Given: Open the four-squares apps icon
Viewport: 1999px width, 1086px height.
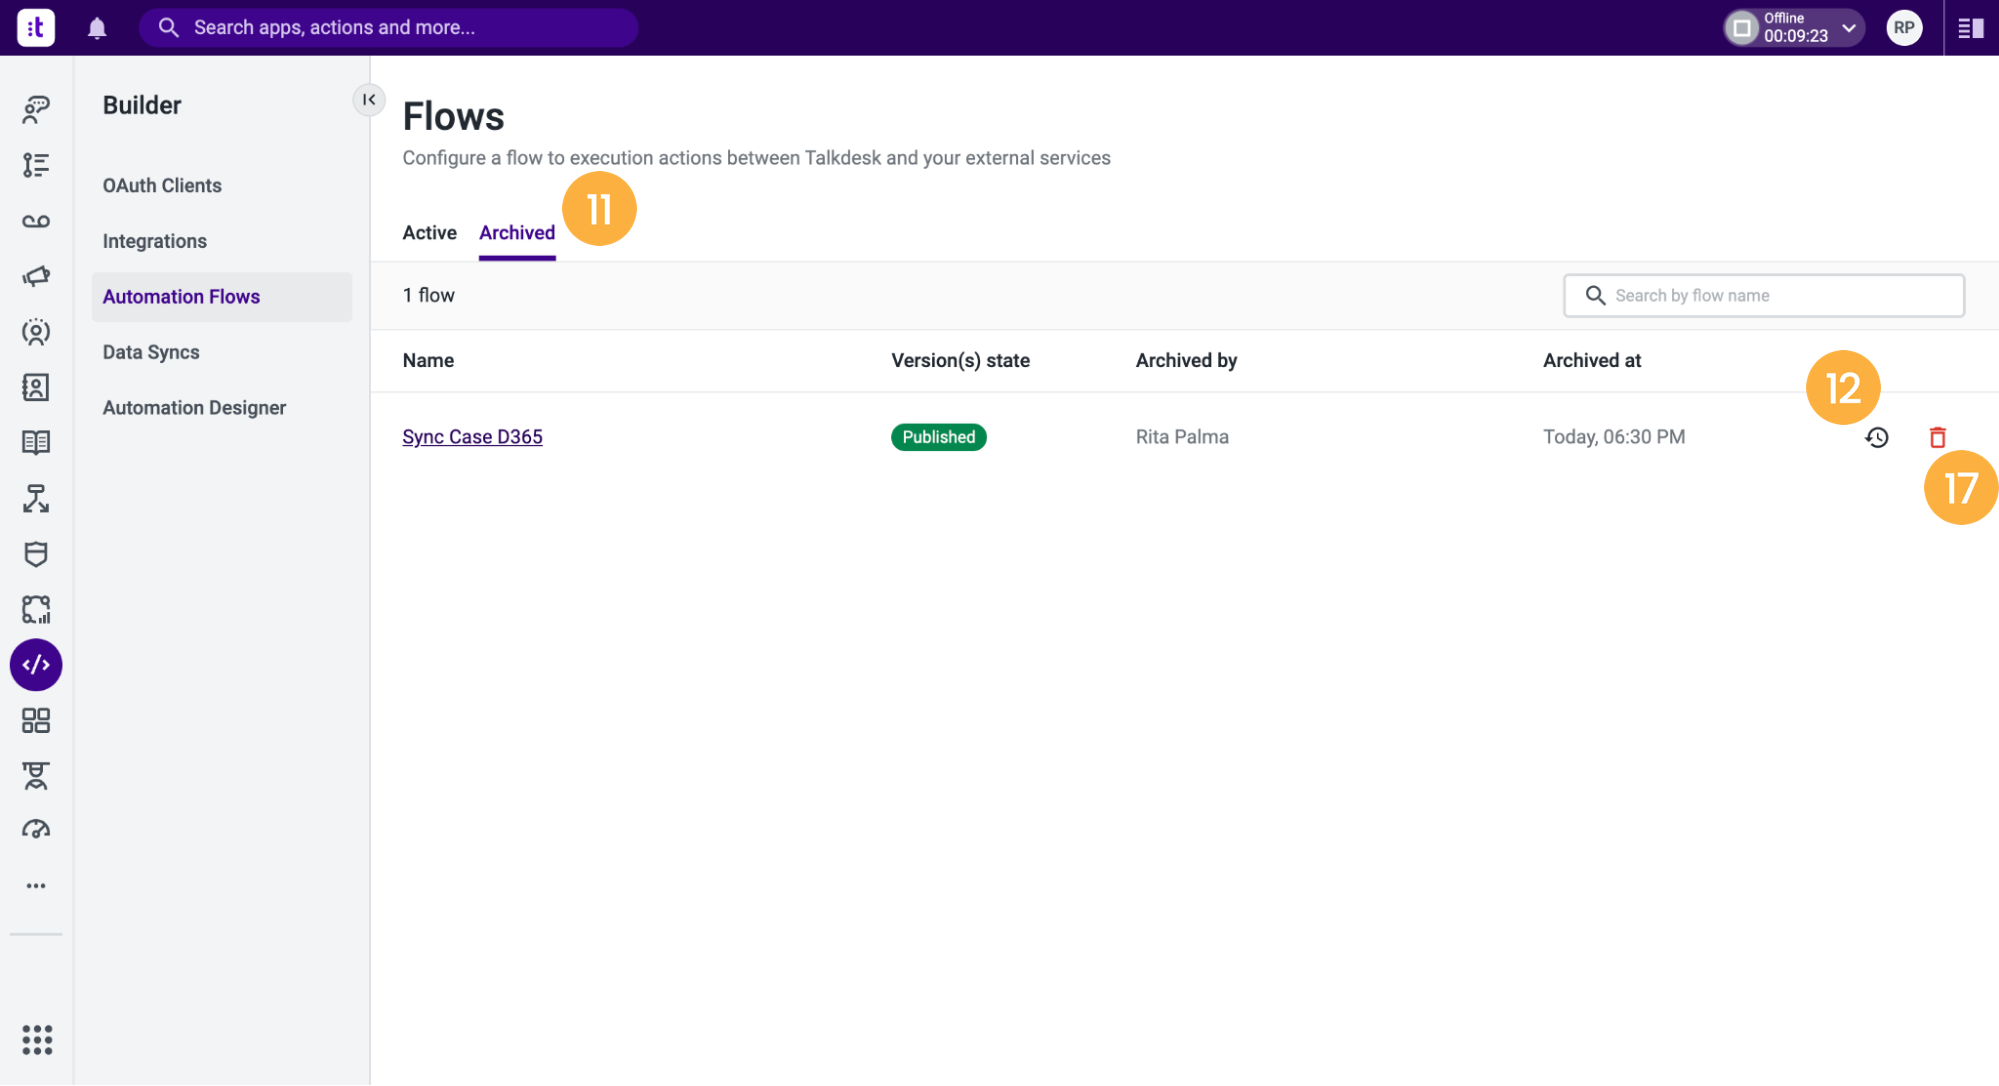Looking at the screenshot, I should pos(36,720).
